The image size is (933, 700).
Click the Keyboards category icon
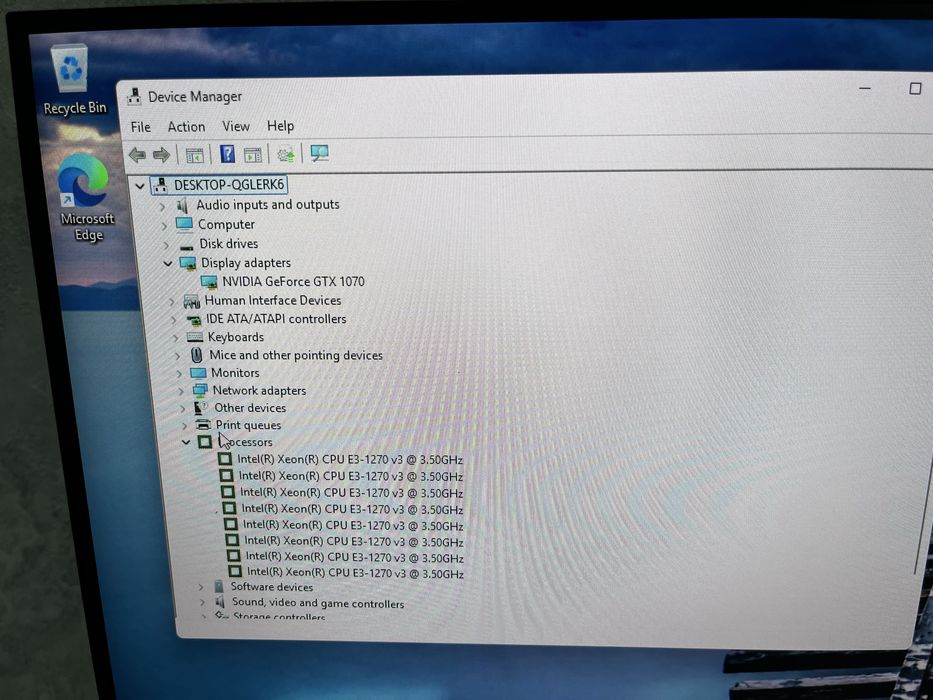(x=195, y=338)
